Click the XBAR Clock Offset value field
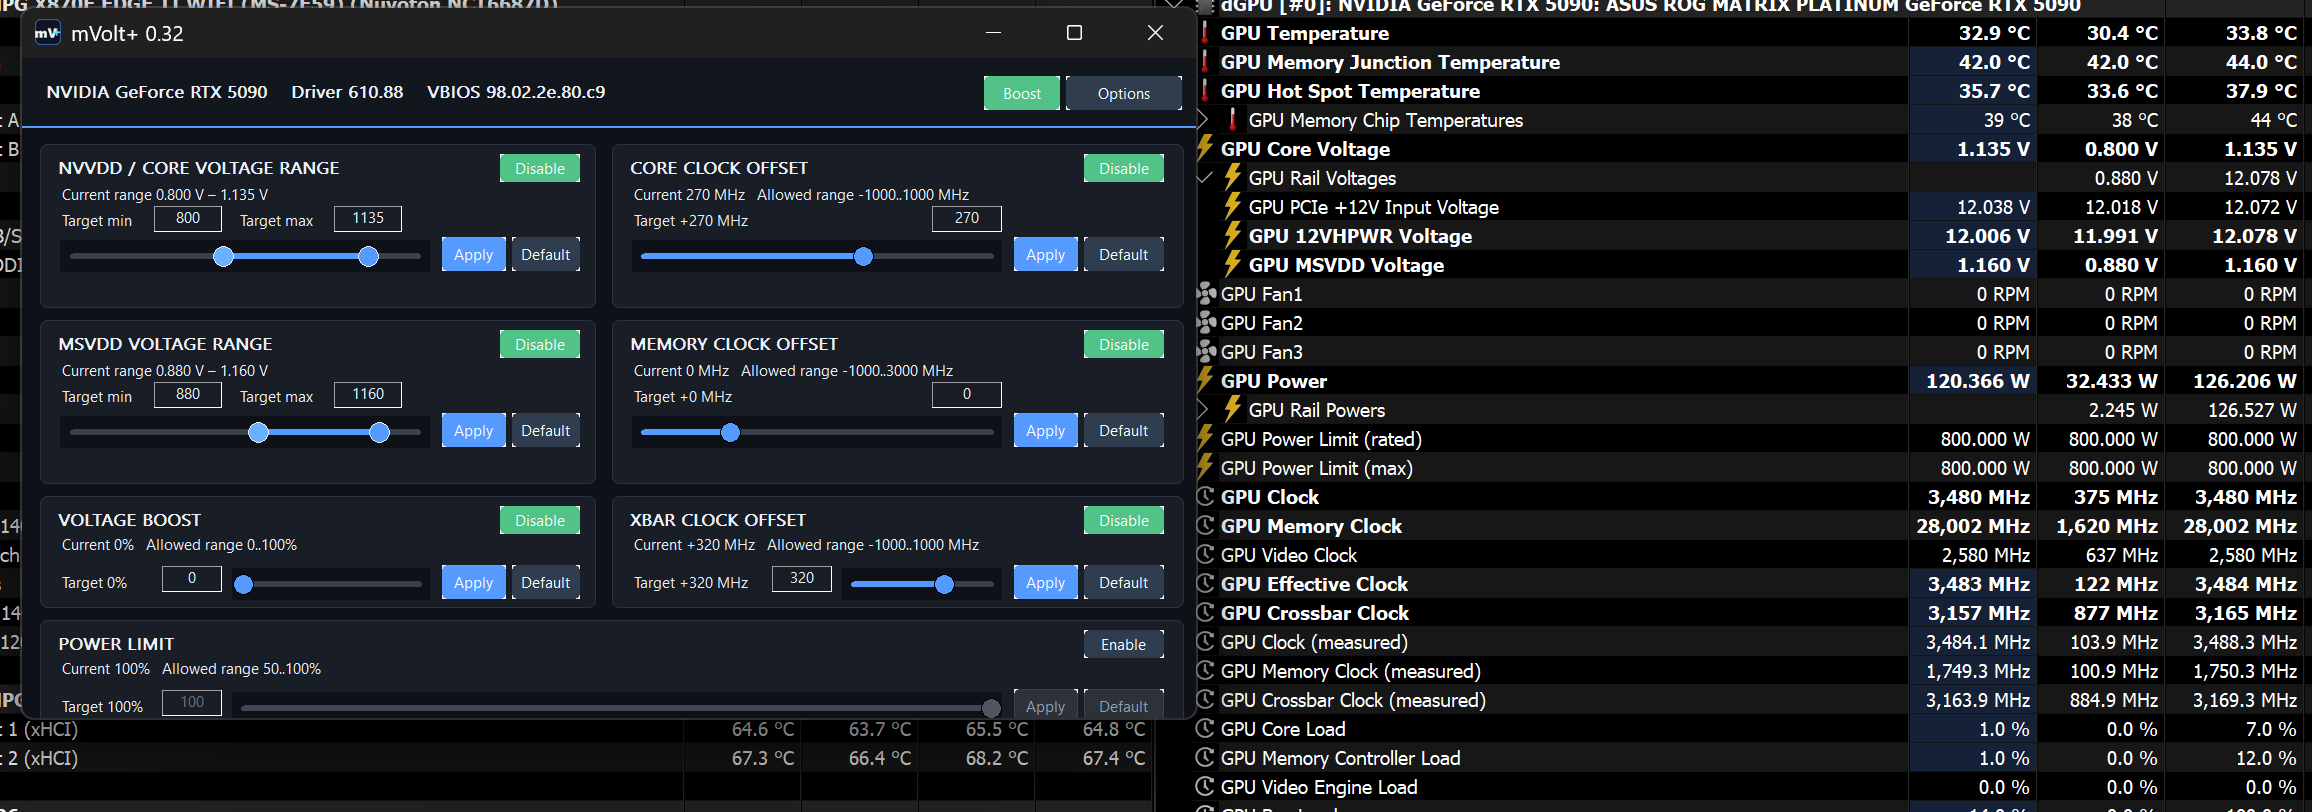Screen dimensions: 2312x812 802,578
